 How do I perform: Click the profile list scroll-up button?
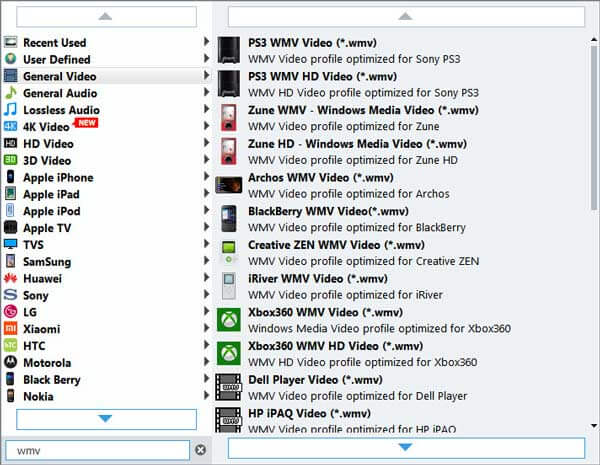pos(406,16)
